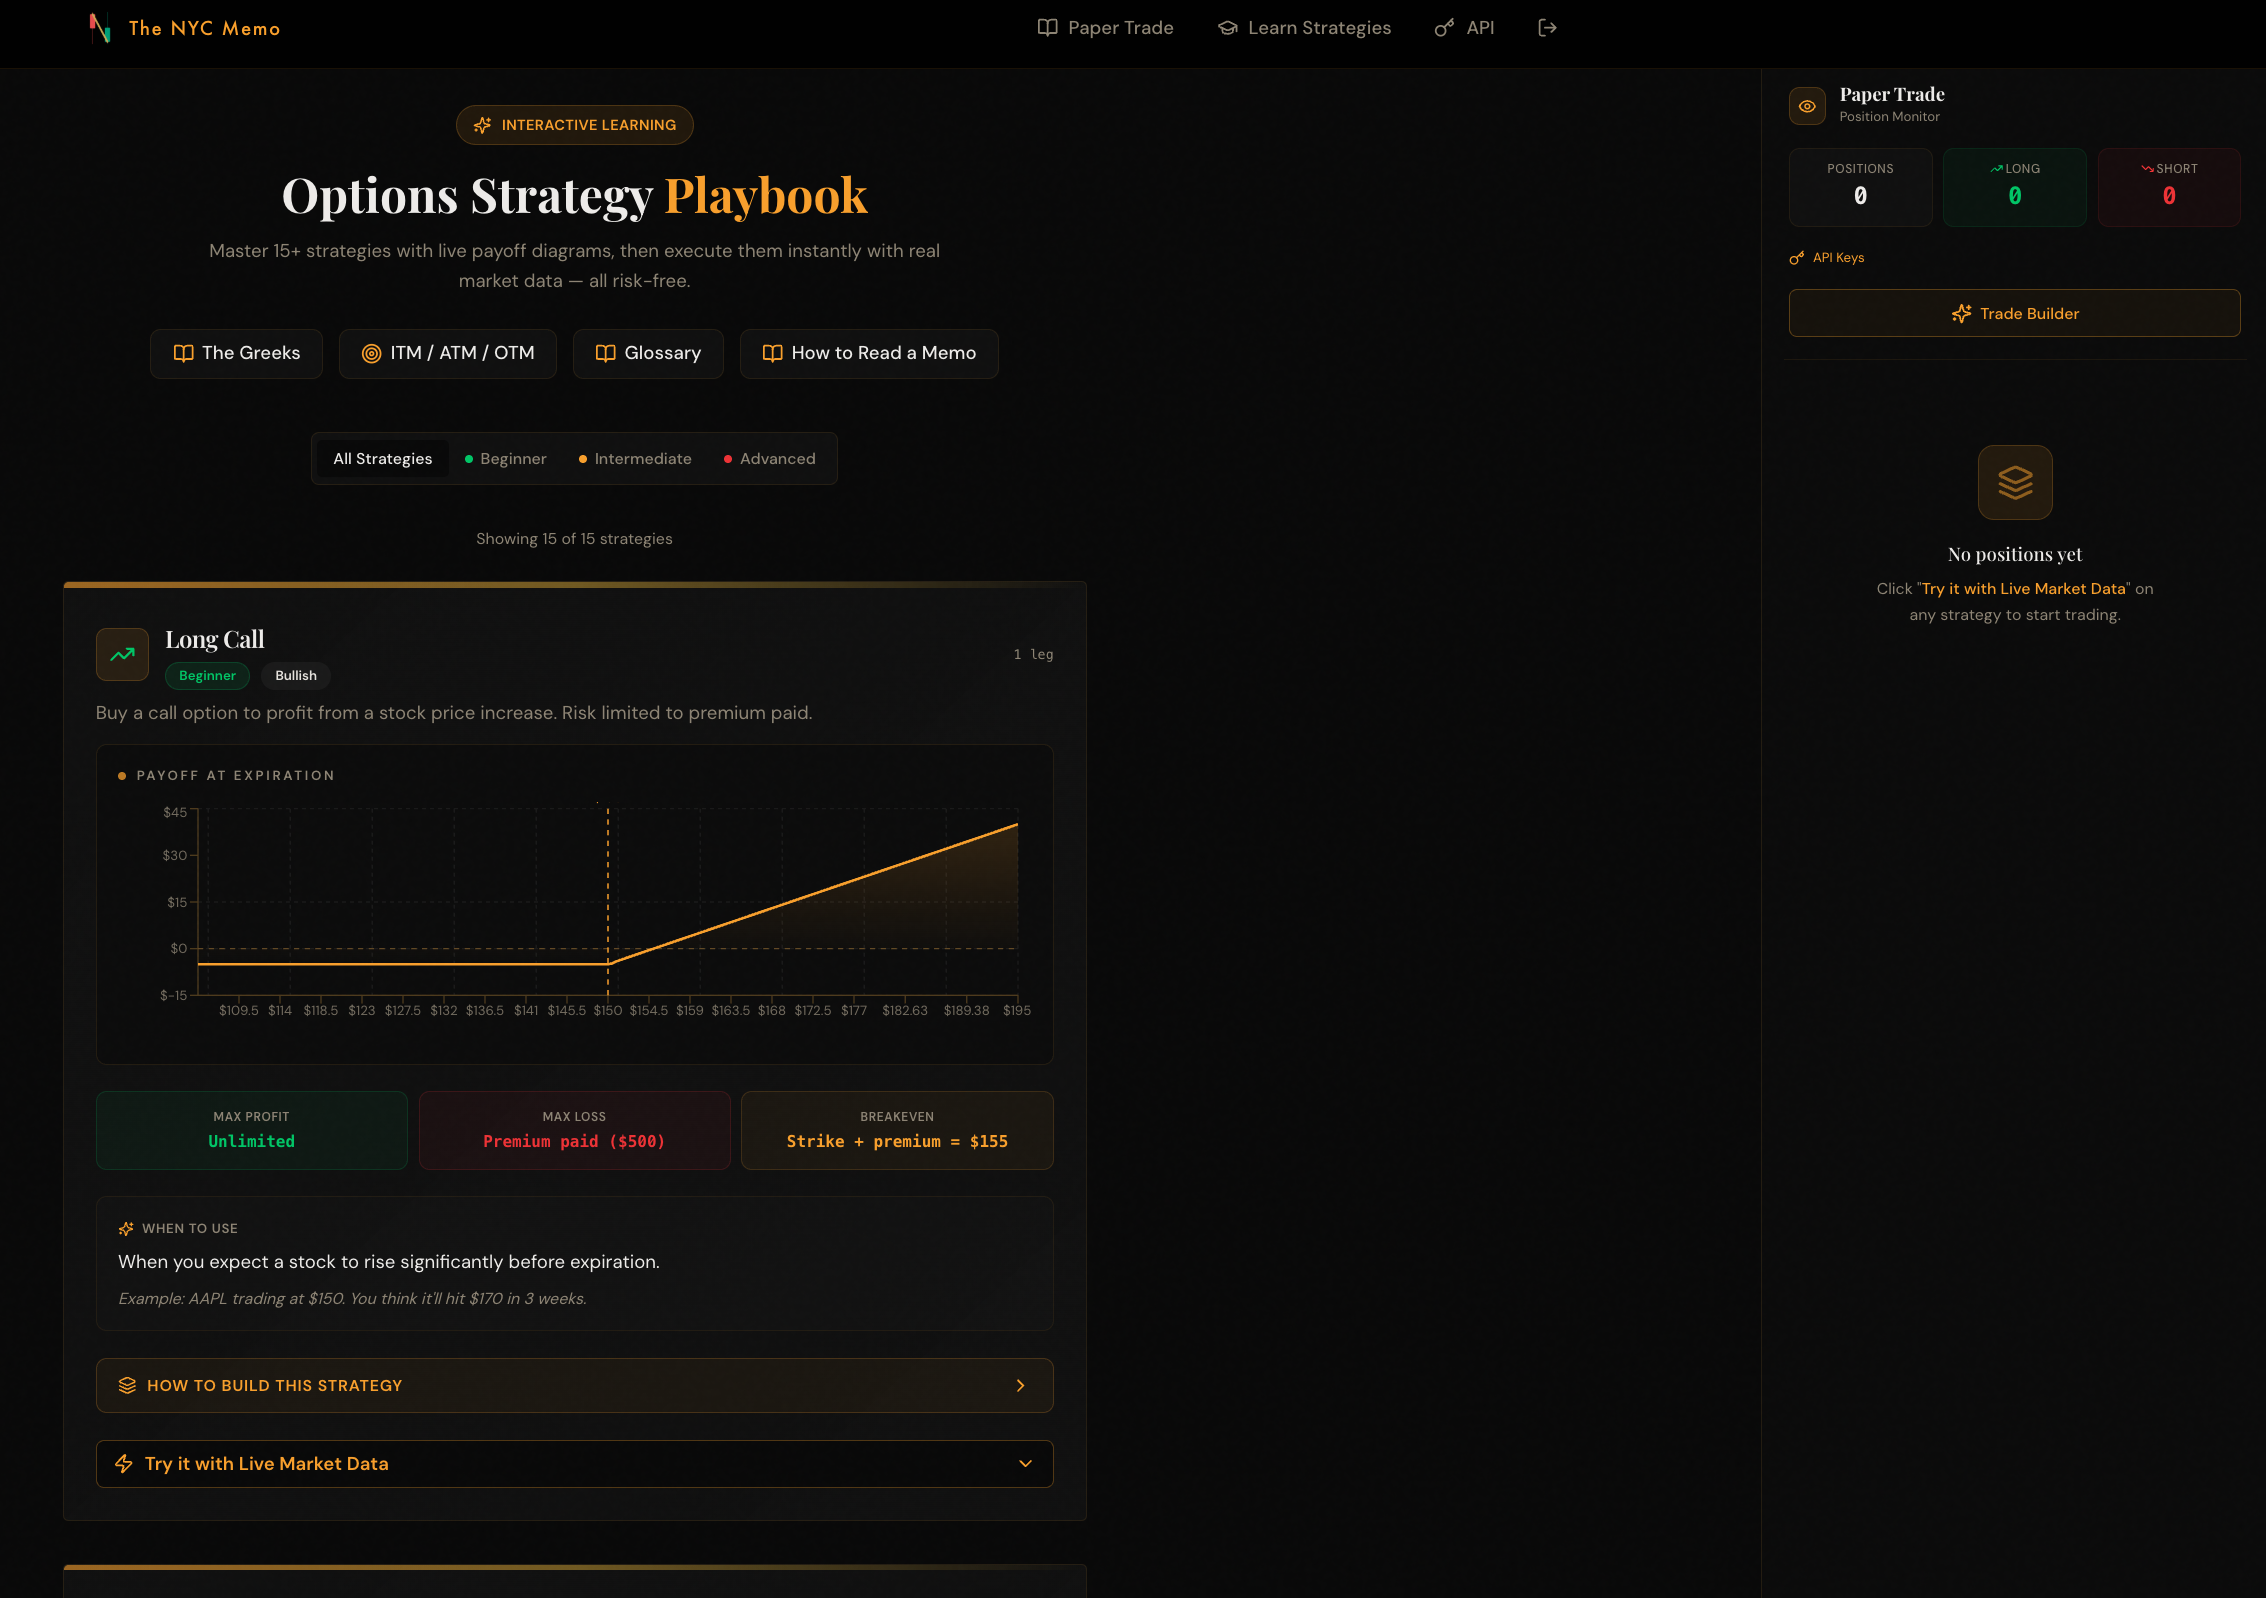Open How to Read a Memo
The width and height of the screenshot is (2266, 1598).
[869, 353]
